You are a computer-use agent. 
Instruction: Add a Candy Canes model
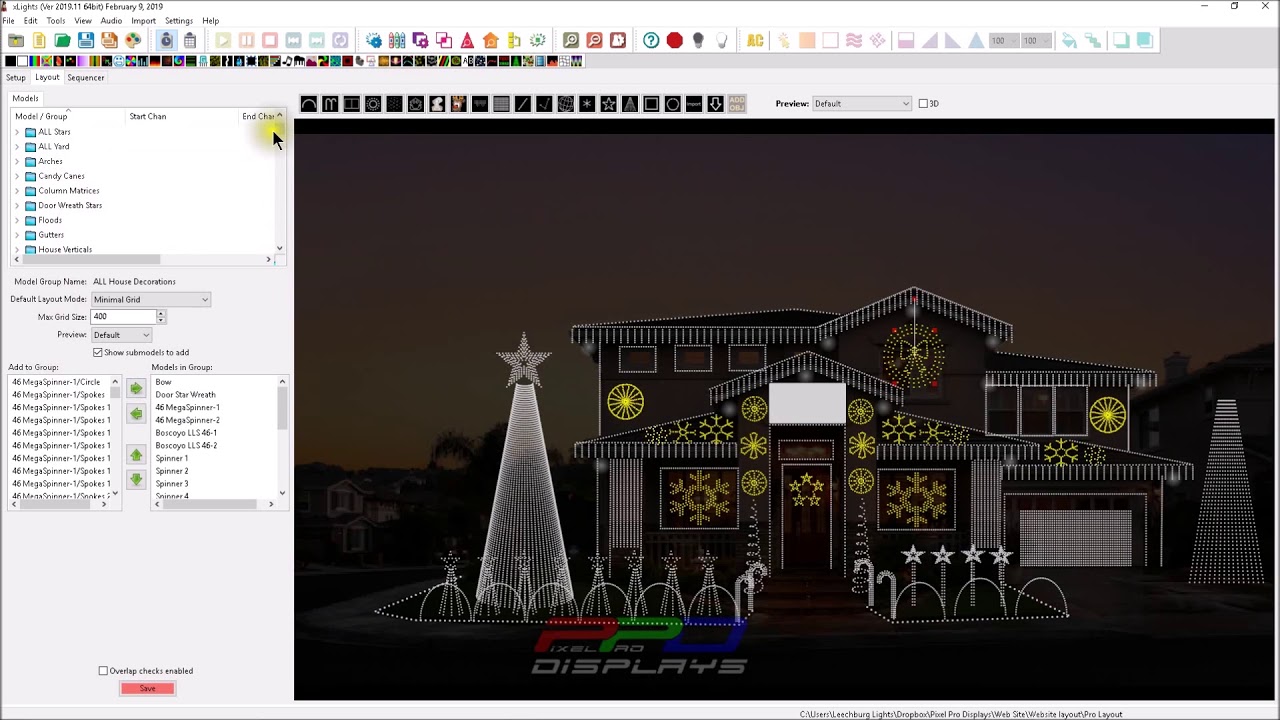point(330,104)
